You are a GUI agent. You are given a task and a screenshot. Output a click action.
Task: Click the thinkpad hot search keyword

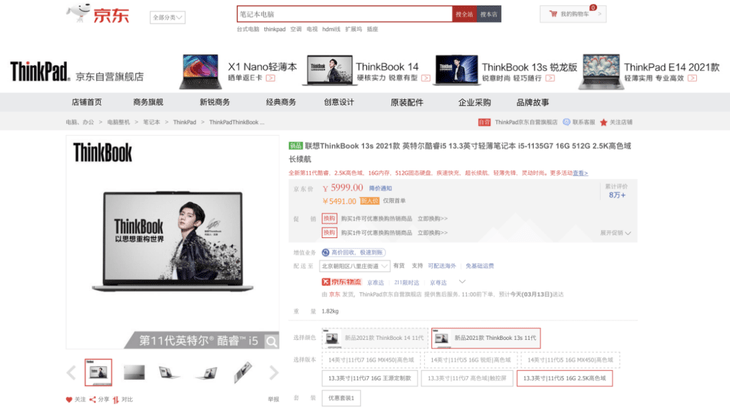point(275,29)
